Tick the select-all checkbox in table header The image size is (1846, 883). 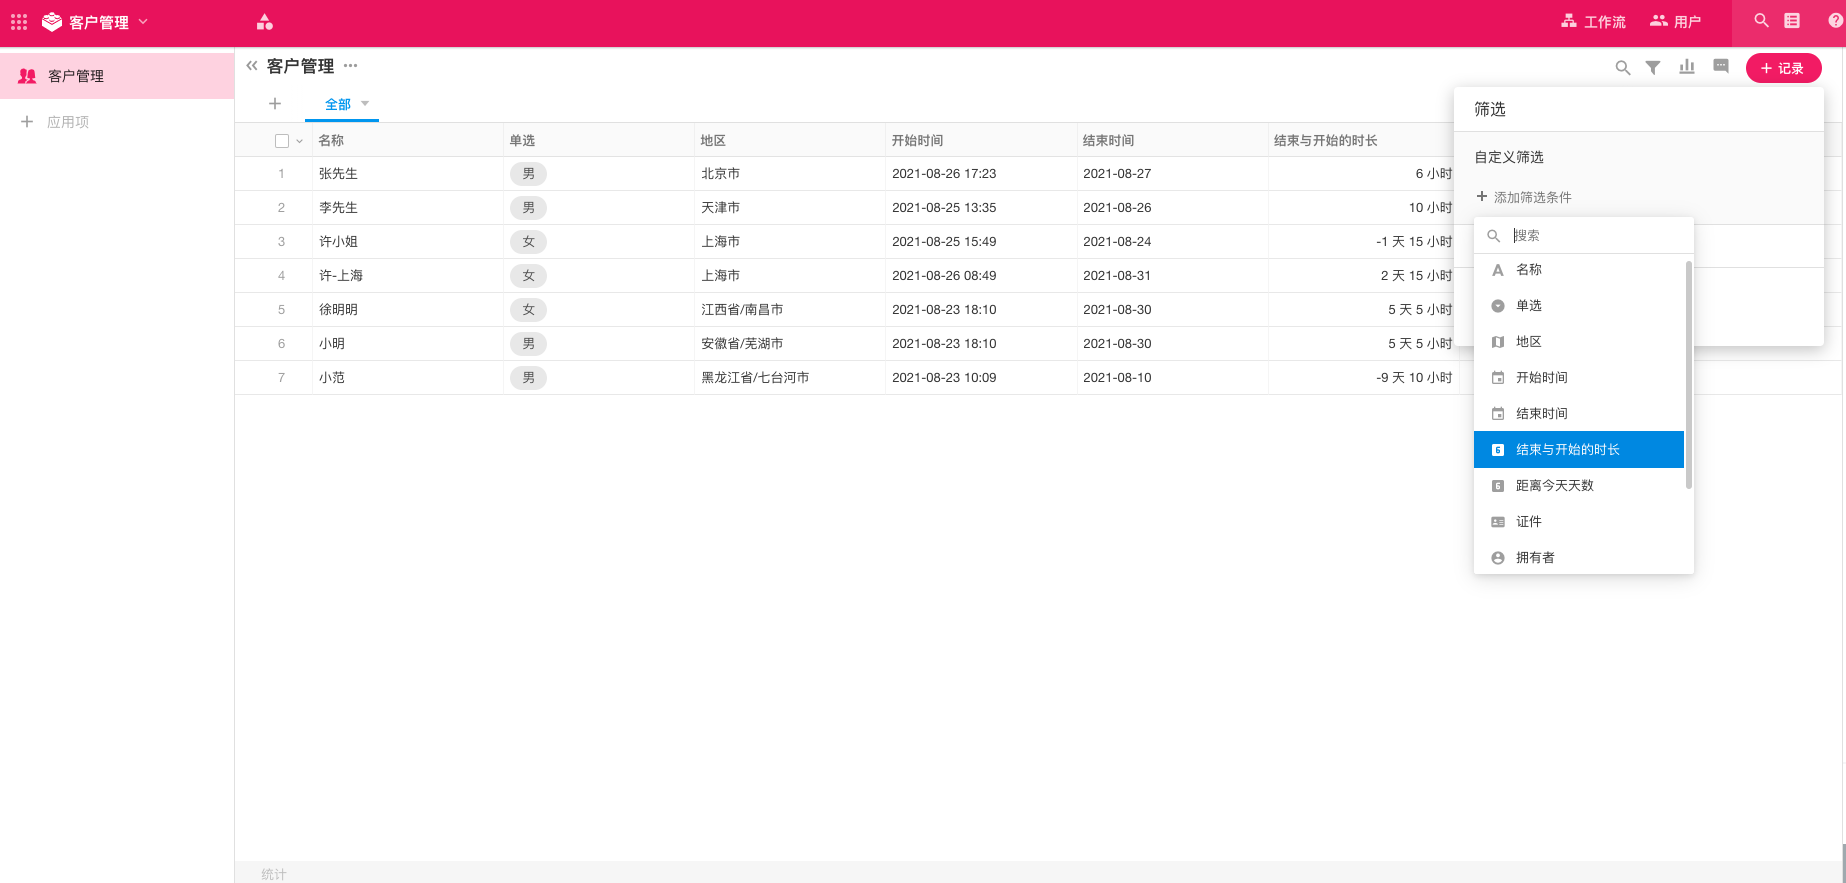click(282, 141)
